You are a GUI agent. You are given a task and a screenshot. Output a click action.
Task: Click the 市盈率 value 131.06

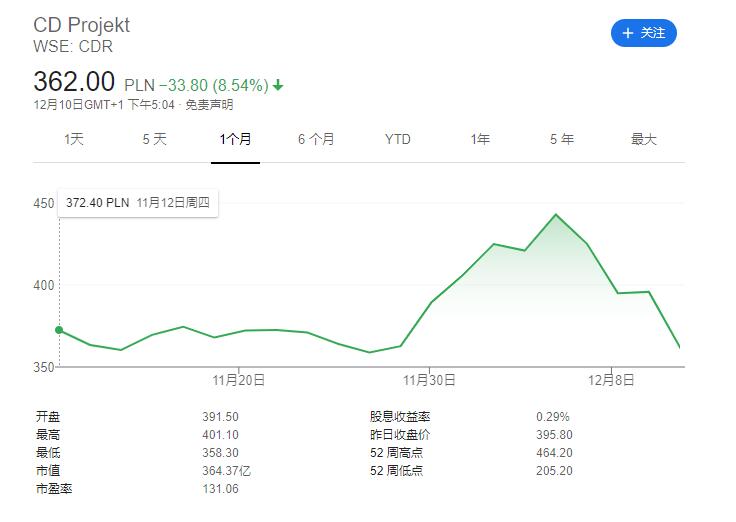pos(220,489)
